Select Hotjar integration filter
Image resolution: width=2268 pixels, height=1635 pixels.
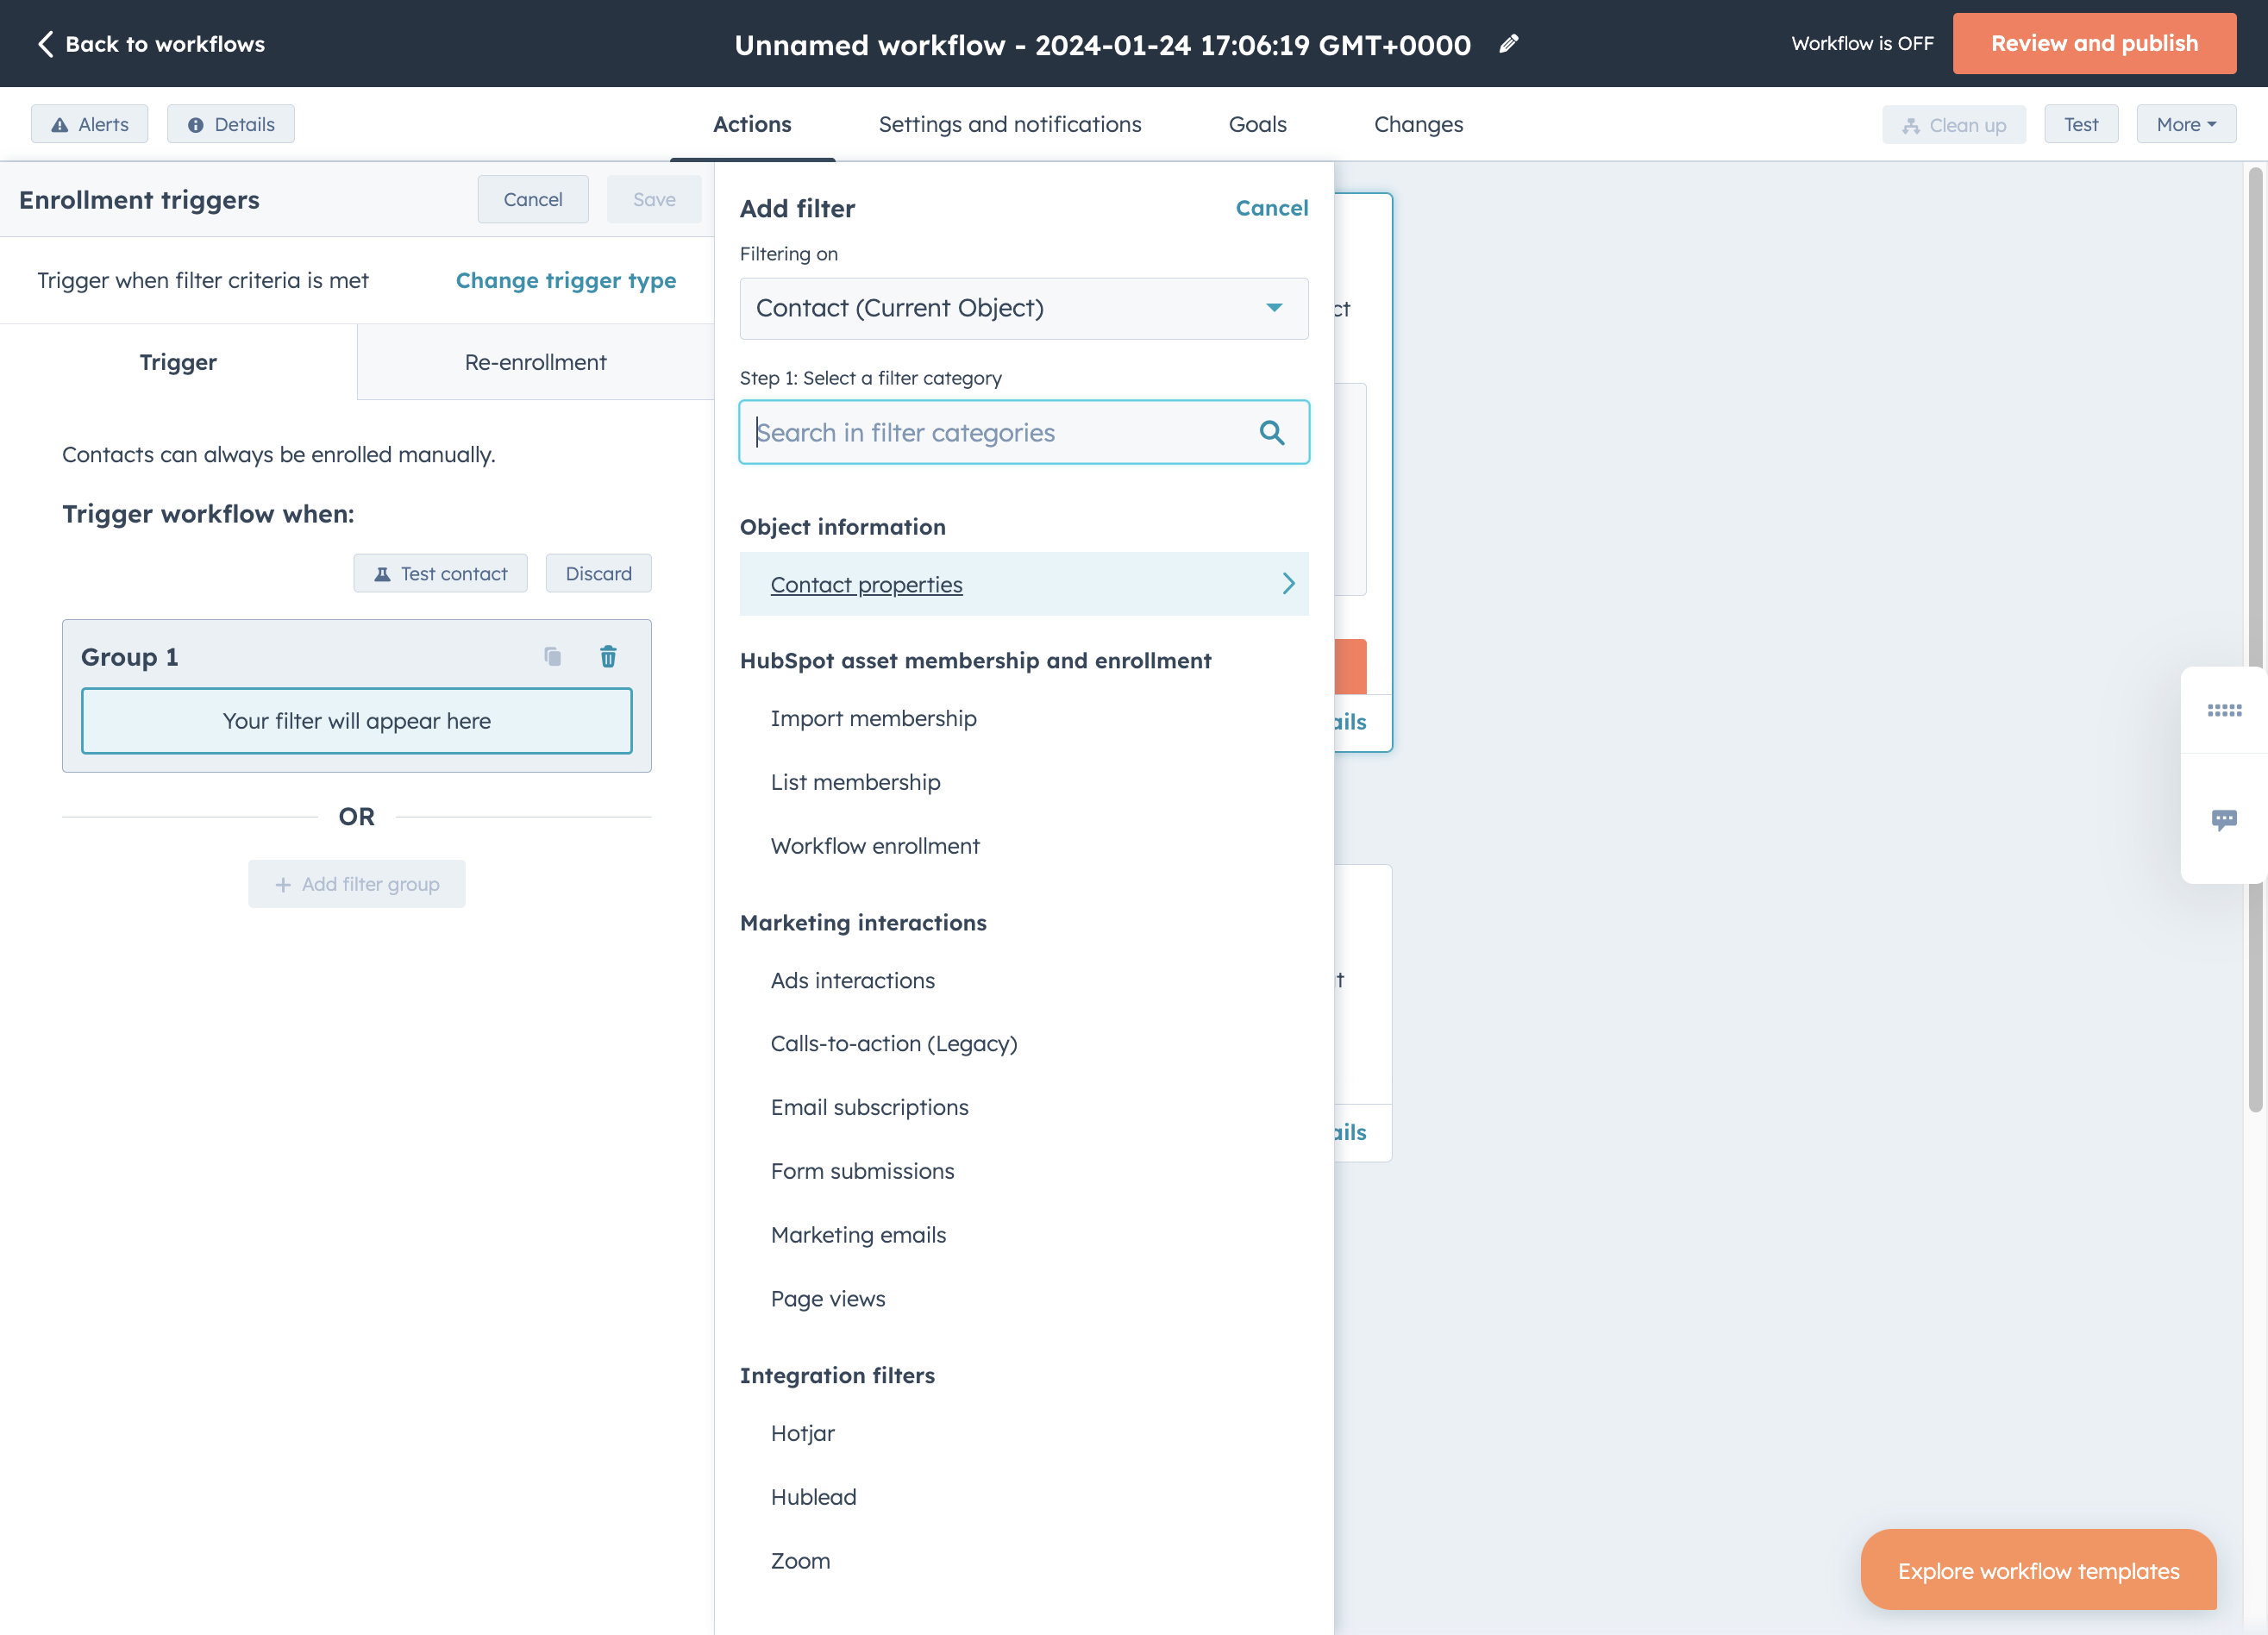[x=802, y=1433]
